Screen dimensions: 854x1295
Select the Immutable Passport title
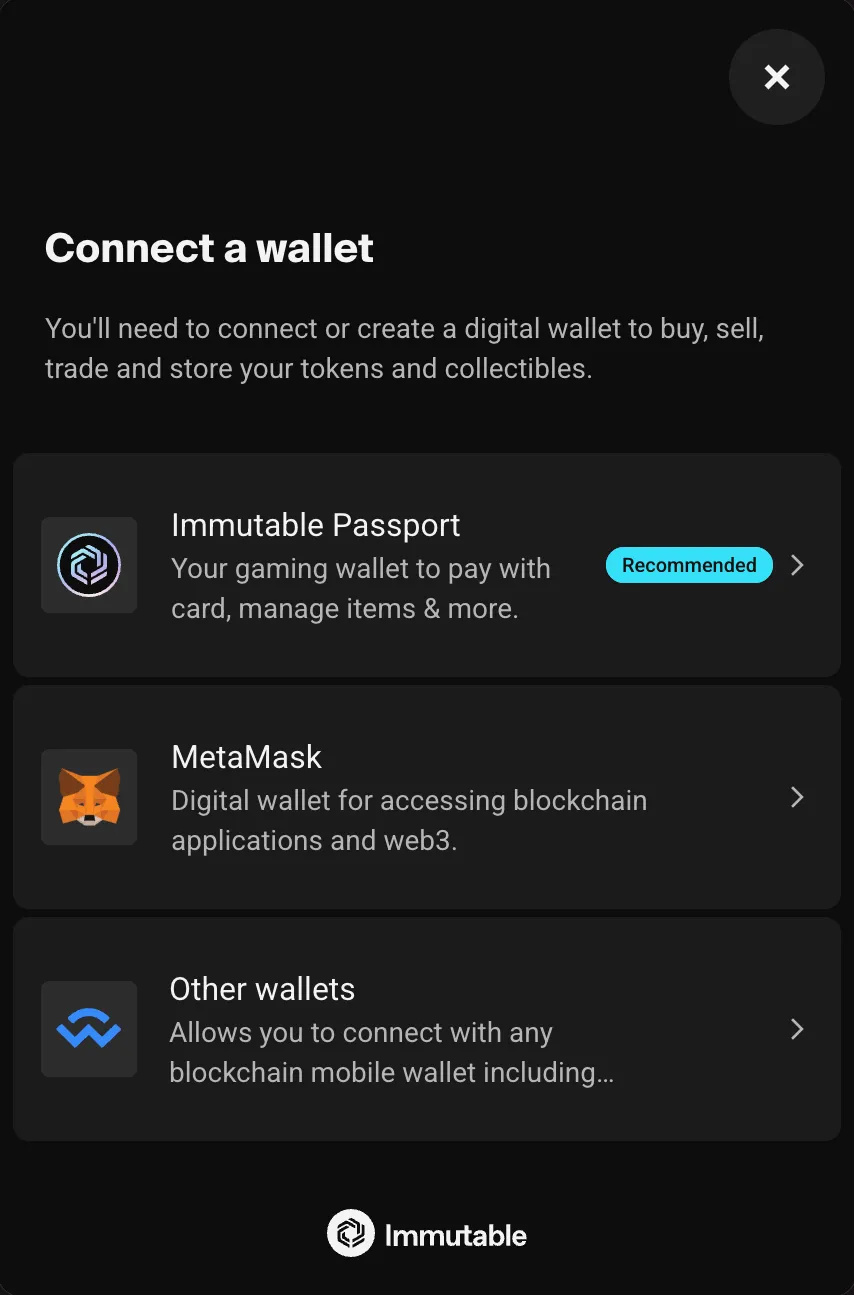click(316, 525)
